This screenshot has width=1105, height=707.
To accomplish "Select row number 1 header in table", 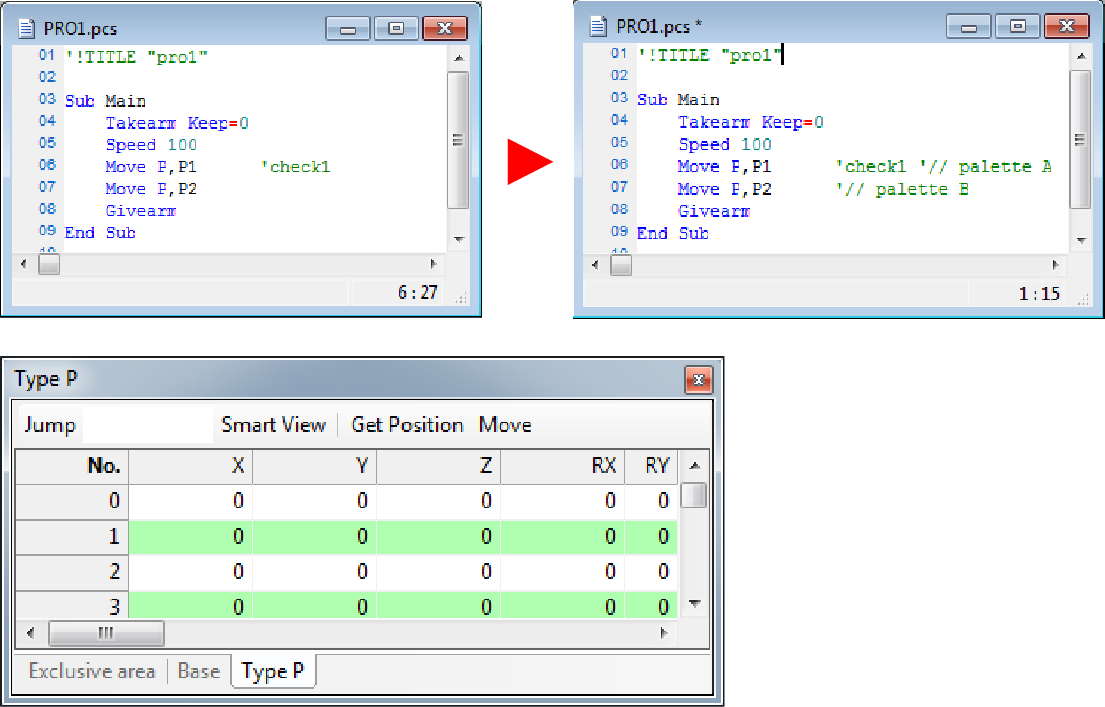I will [72, 536].
